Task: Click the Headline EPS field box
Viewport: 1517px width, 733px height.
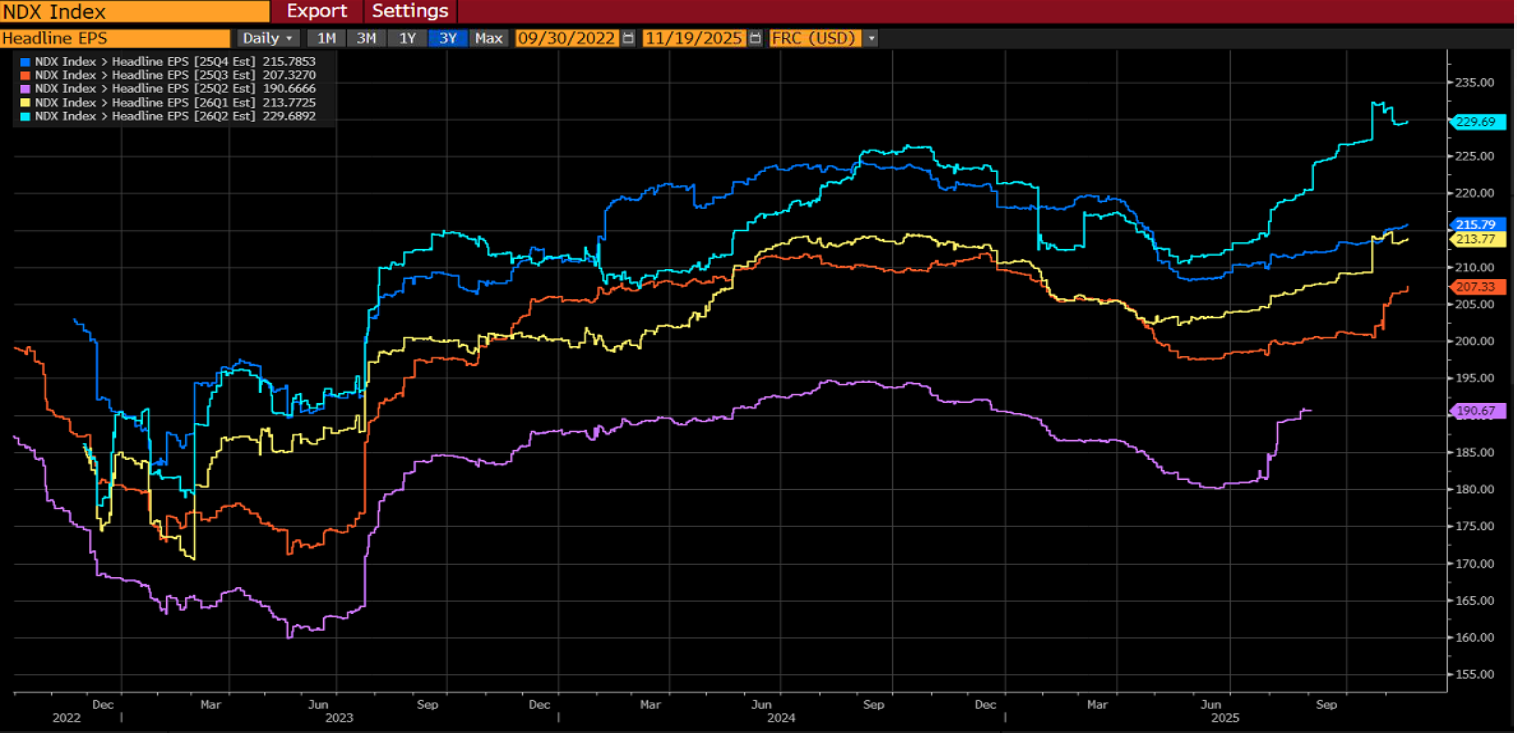Action: 115,38
